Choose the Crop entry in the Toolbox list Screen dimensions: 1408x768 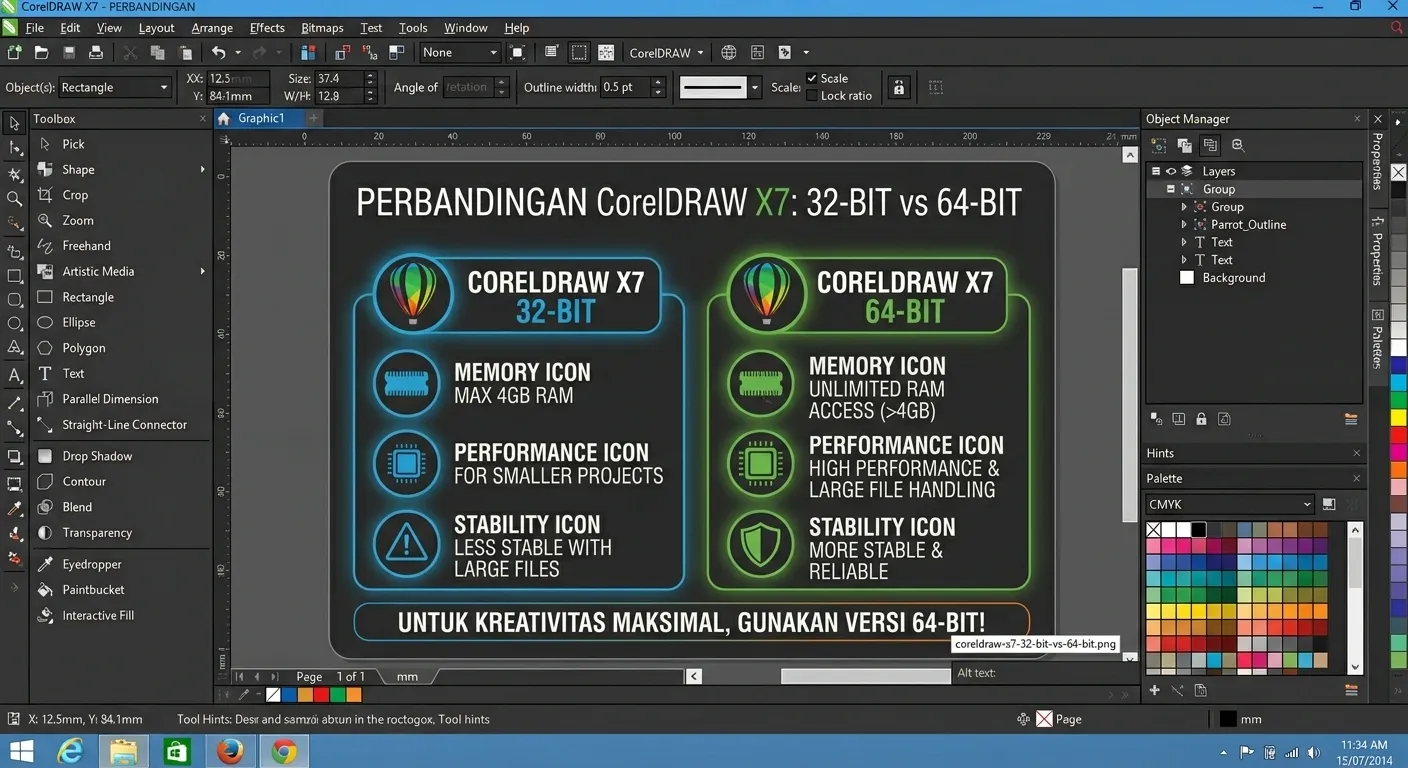(x=120, y=195)
